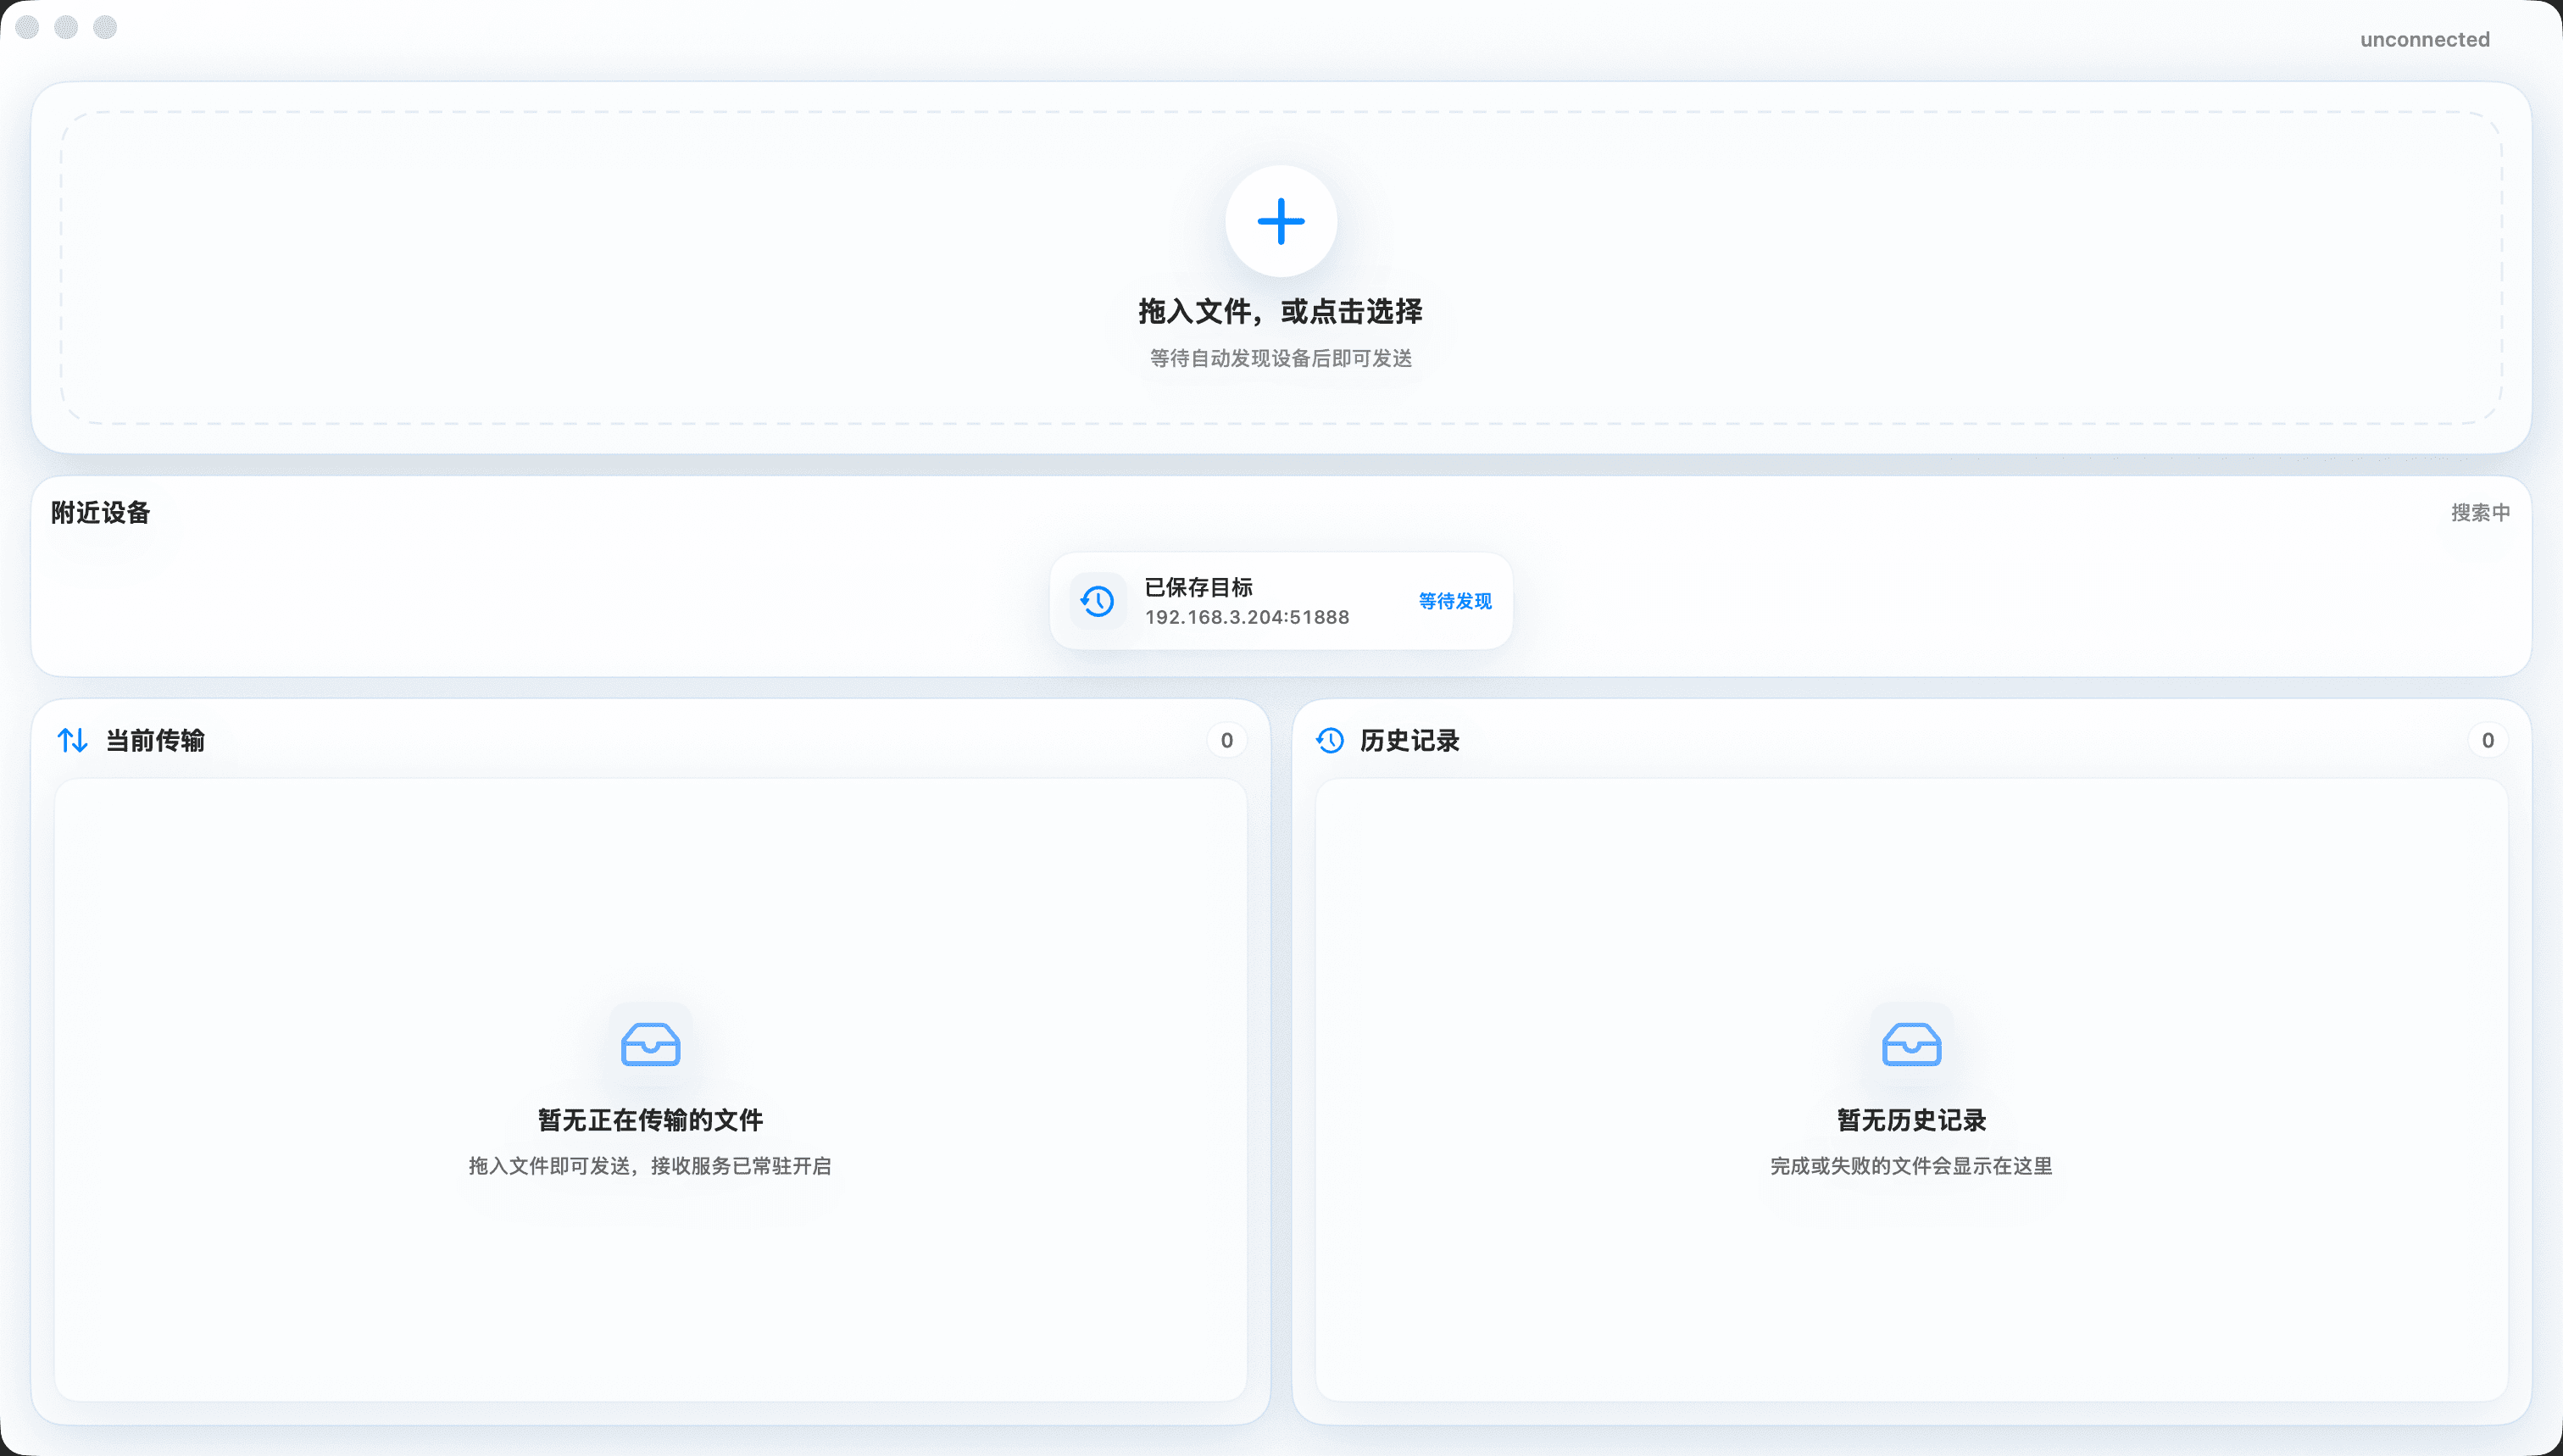This screenshot has width=2563, height=1456.
Task: Click 拖入文件即可发送，接收服务已常驻开启 text
Action: (x=650, y=1166)
